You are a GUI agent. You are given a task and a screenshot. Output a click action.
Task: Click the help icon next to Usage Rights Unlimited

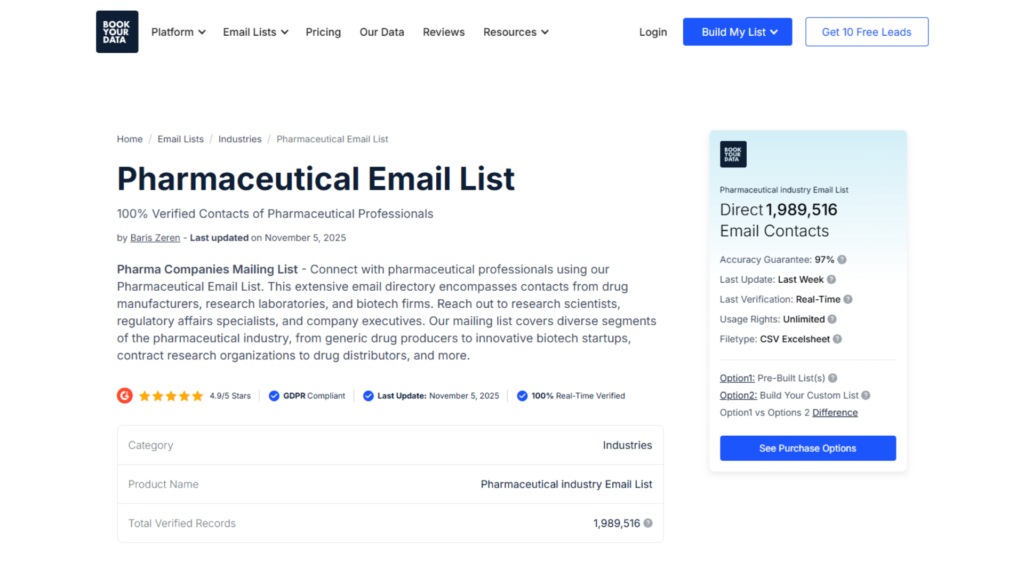[x=832, y=319]
